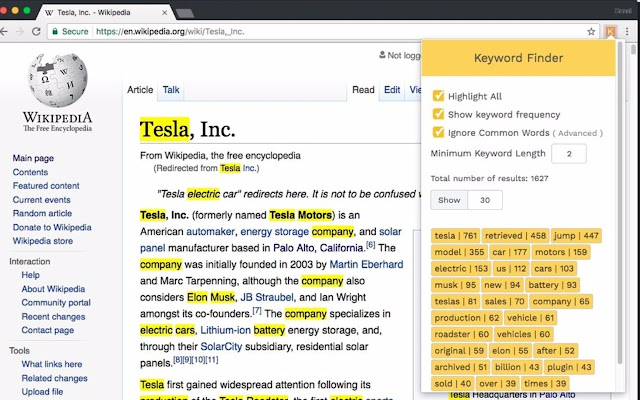Reload the page
This screenshot has width=640, height=400.
click(36, 31)
